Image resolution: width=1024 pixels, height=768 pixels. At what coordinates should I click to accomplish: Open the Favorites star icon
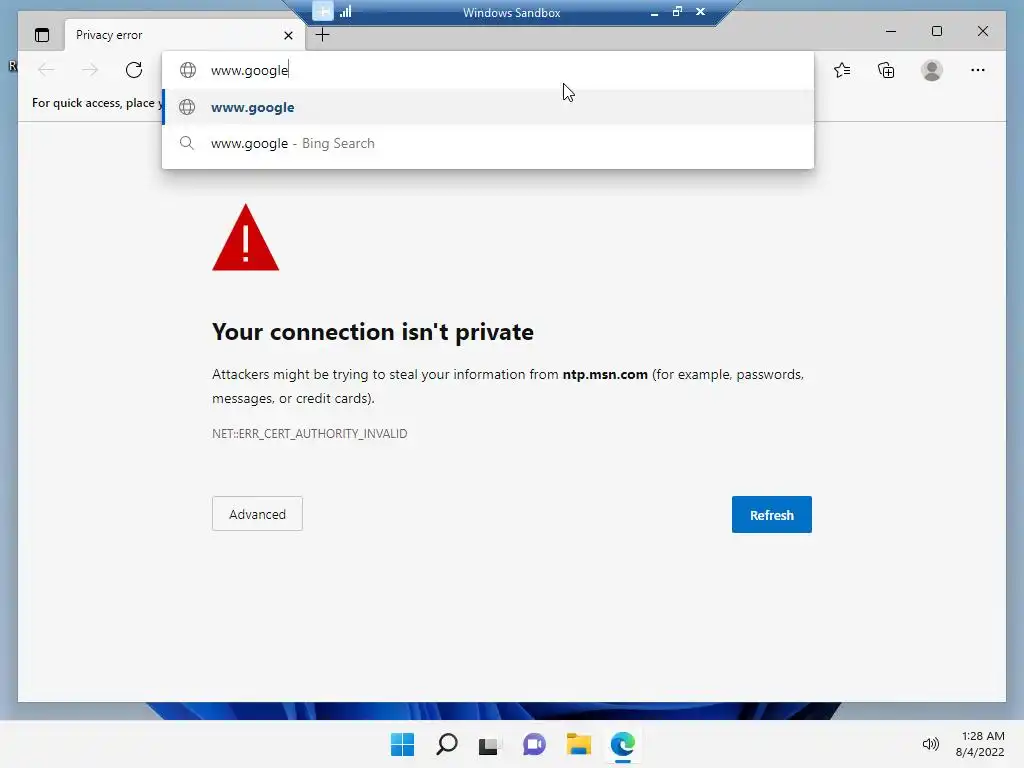pyautogui.click(x=842, y=70)
